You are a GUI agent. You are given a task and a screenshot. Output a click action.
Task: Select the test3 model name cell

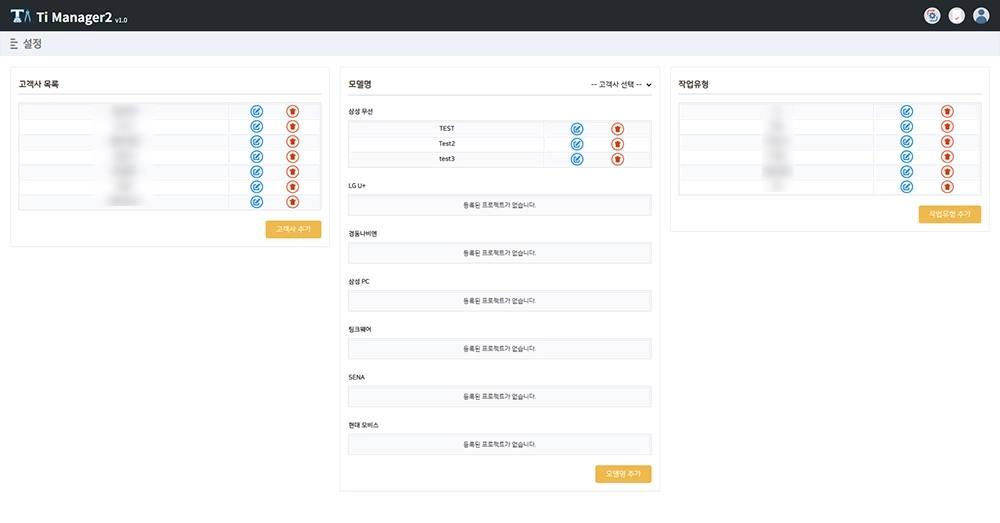click(446, 159)
